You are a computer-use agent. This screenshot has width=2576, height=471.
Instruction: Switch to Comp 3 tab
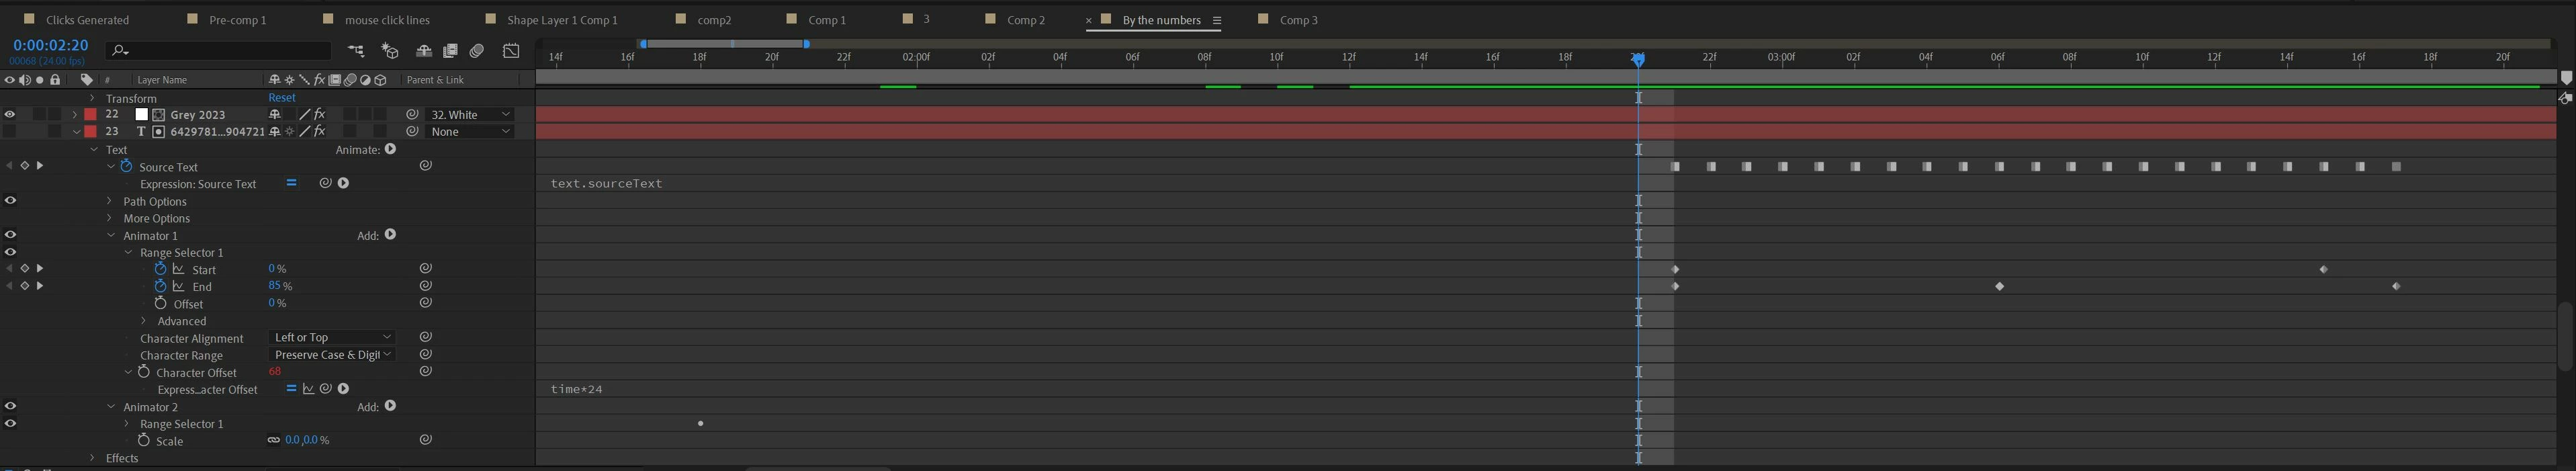click(x=1299, y=20)
